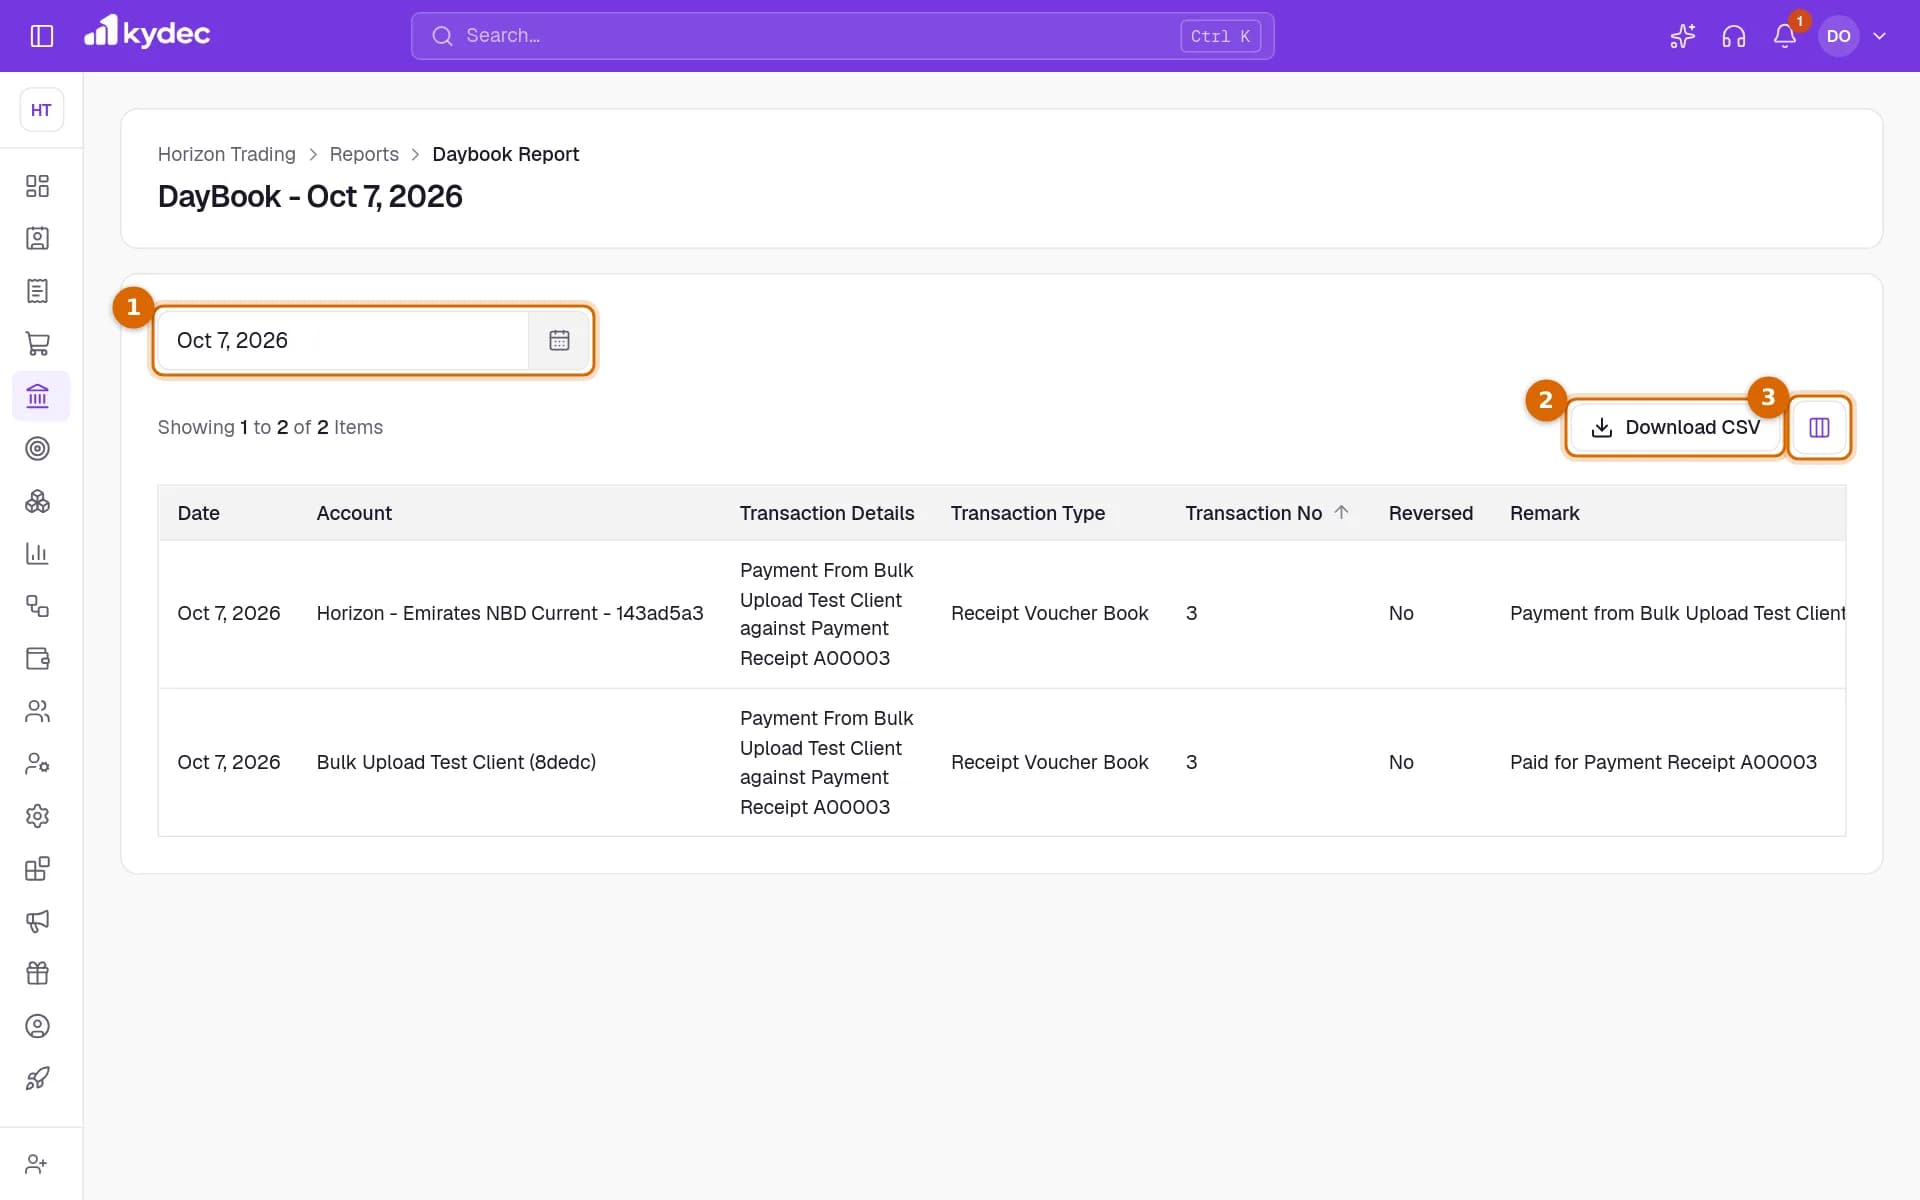This screenshot has height=1200, width=1920.
Task: Open the calendar date picker
Action: click(x=559, y=340)
